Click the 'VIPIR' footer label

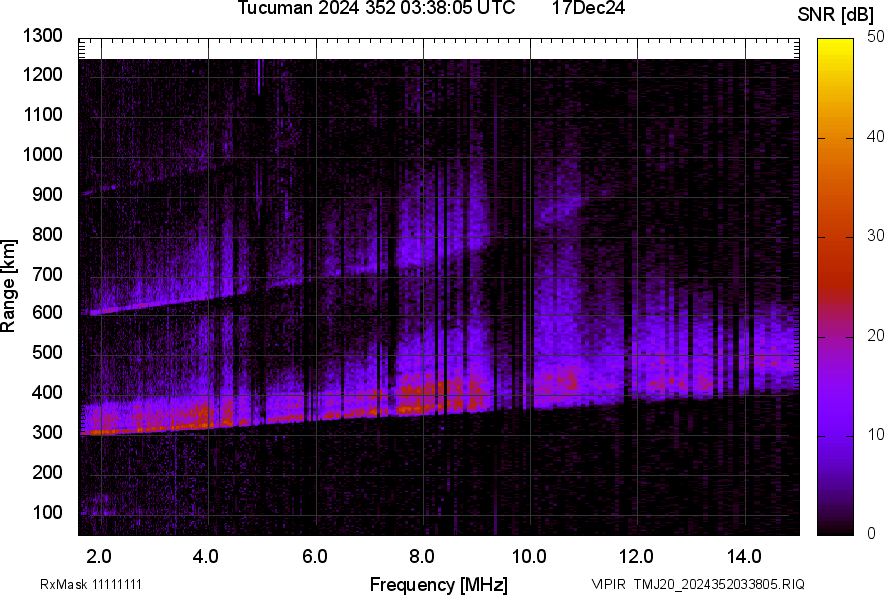pyautogui.click(x=608, y=584)
